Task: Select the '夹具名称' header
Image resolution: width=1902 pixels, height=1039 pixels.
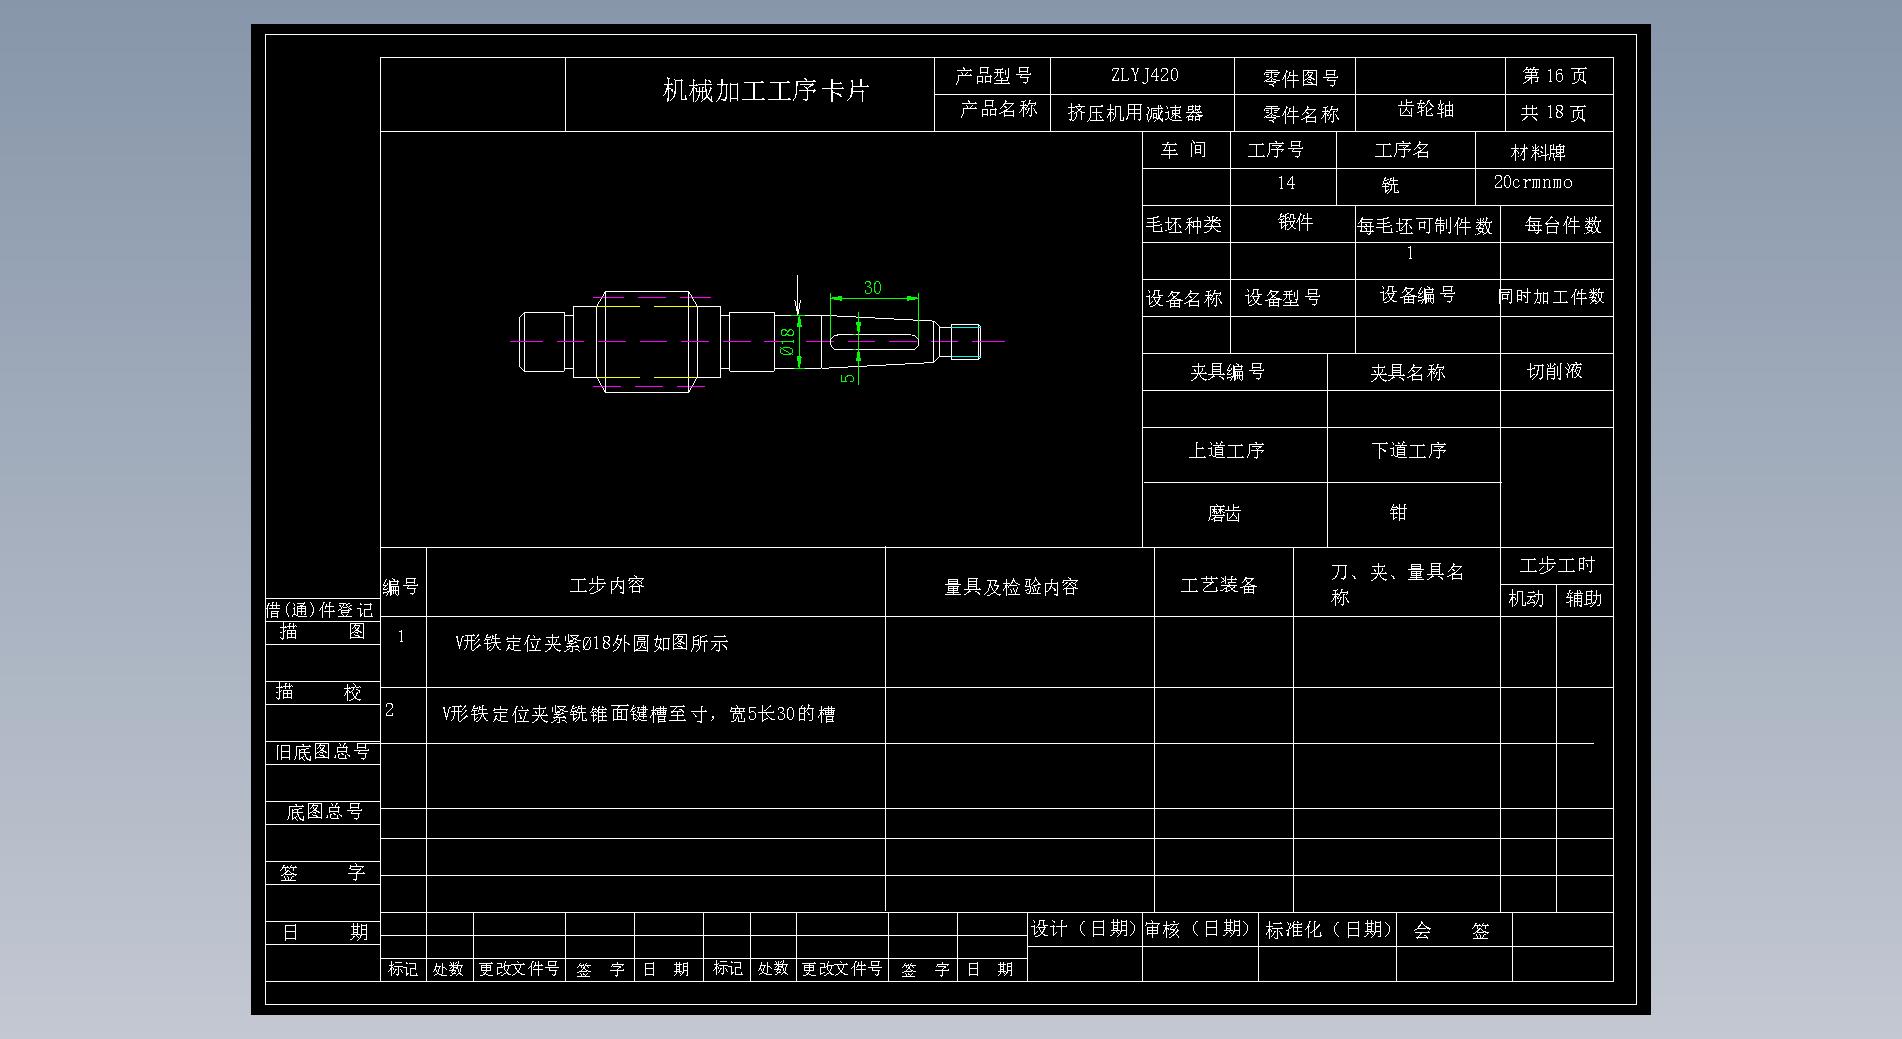Action: point(1407,373)
